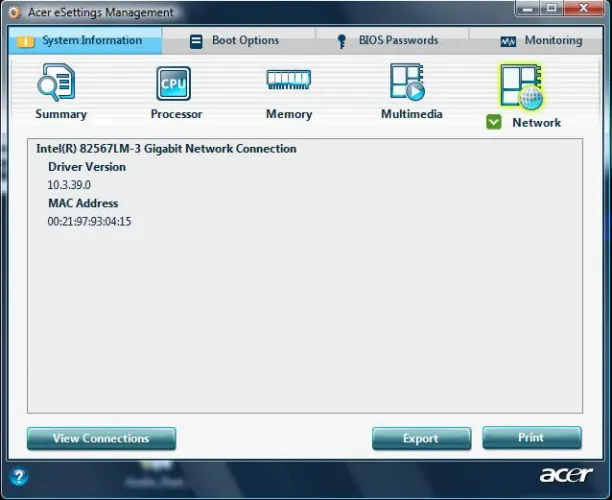Open the Memory module icon
Screen dimensions: 612x500
[288, 79]
